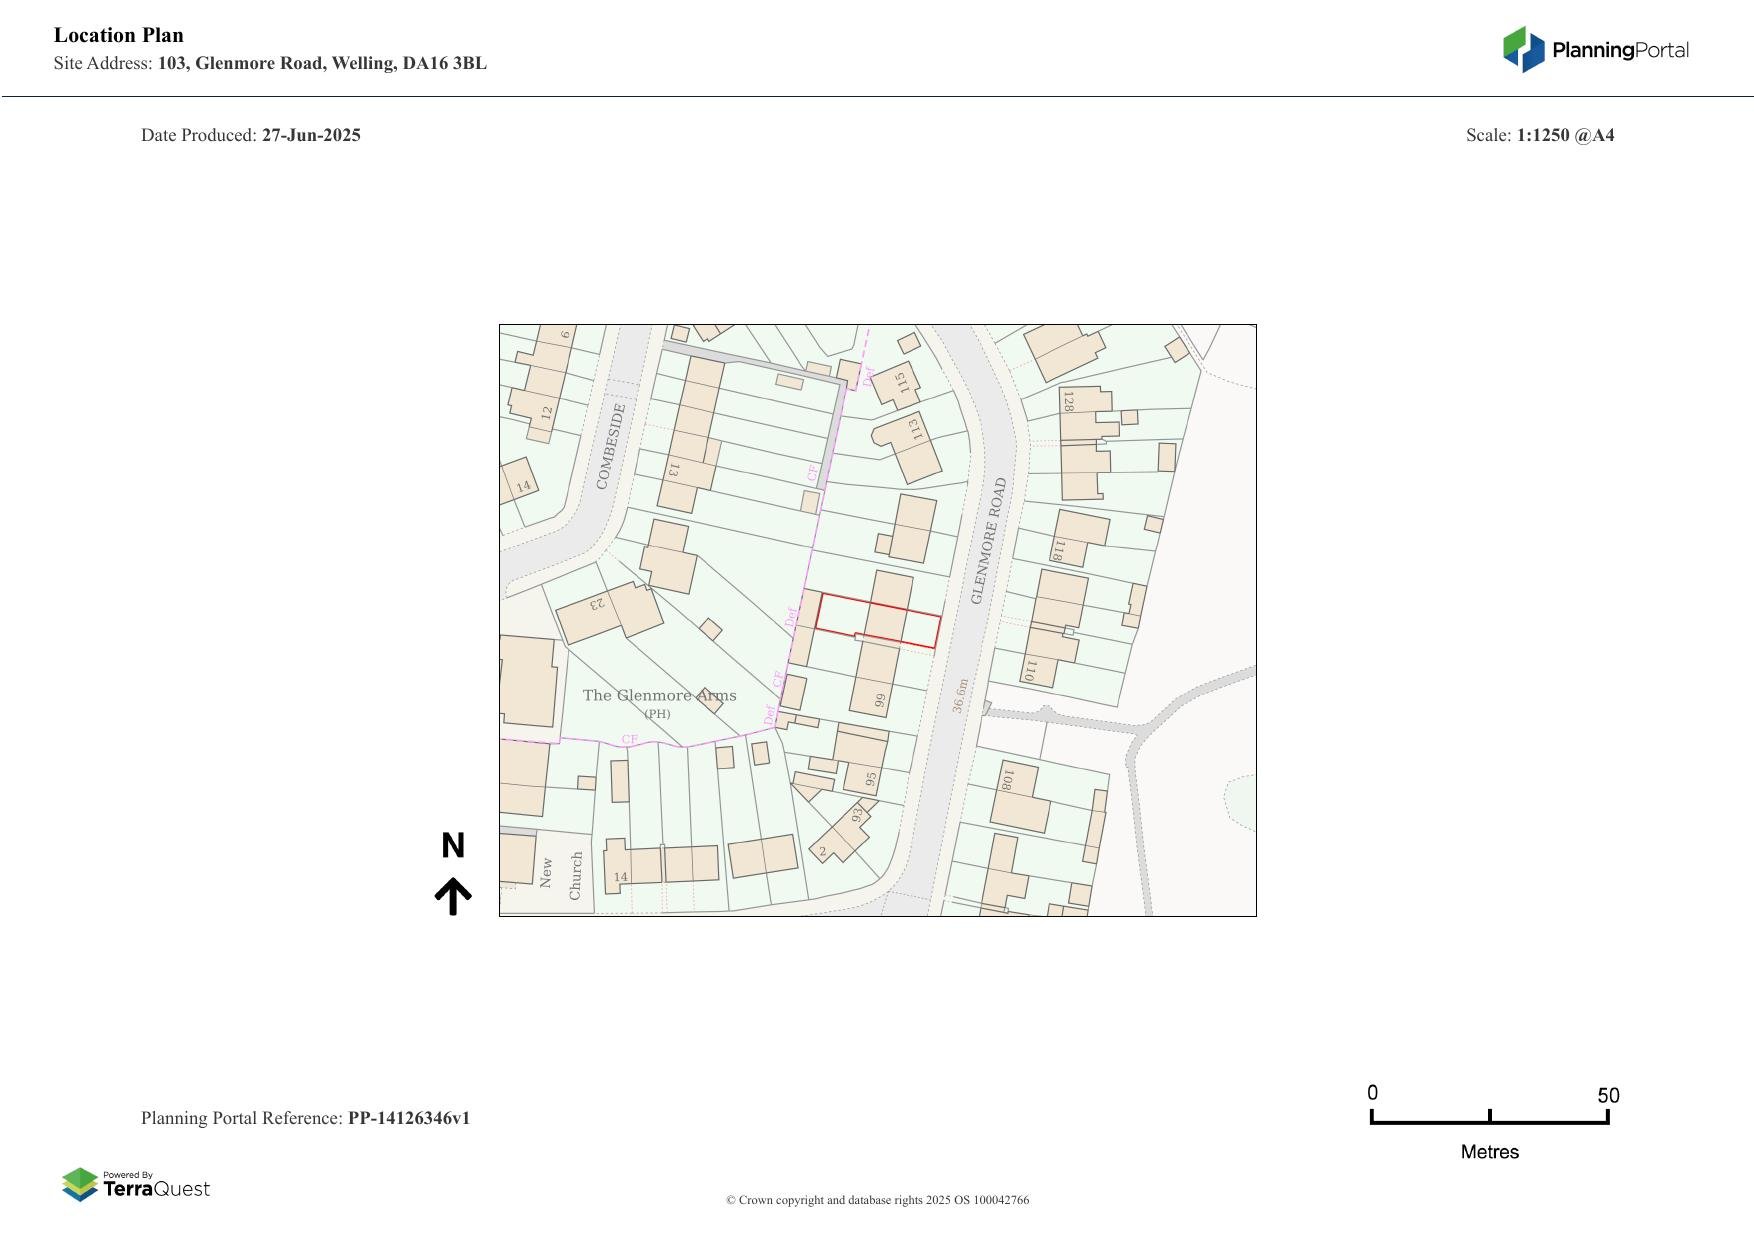Click the reference PP-14126346v1
Screen dimensions: 1754x1241
(408, 1118)
